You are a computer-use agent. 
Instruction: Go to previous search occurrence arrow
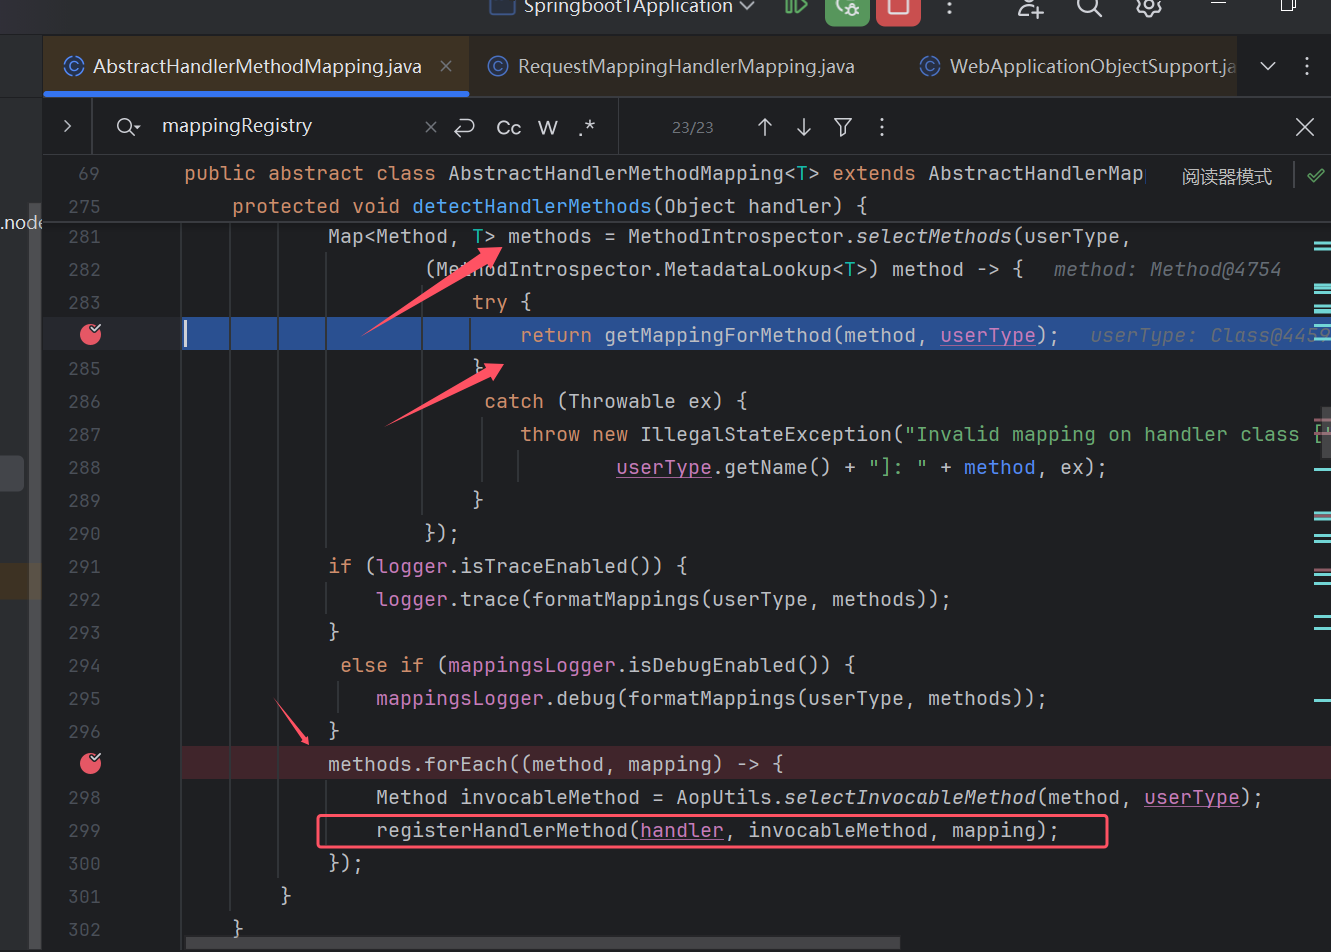click(765, 127)
